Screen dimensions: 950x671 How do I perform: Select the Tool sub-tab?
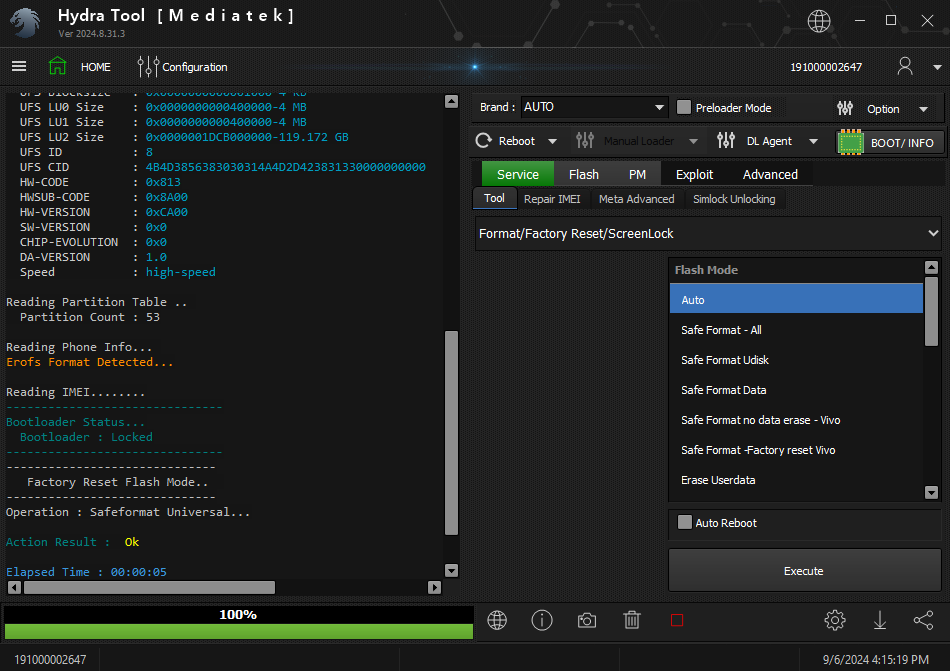tap(494, 198)
